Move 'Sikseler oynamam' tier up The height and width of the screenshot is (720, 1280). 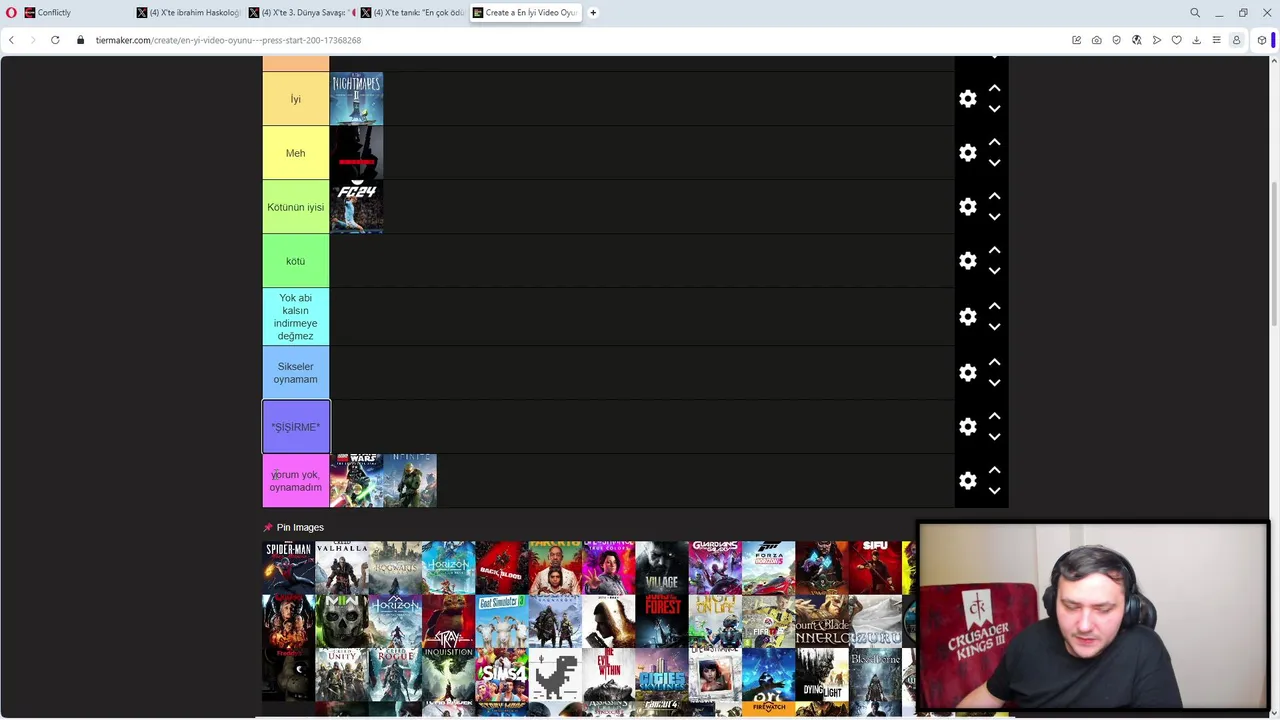point(994,362)
